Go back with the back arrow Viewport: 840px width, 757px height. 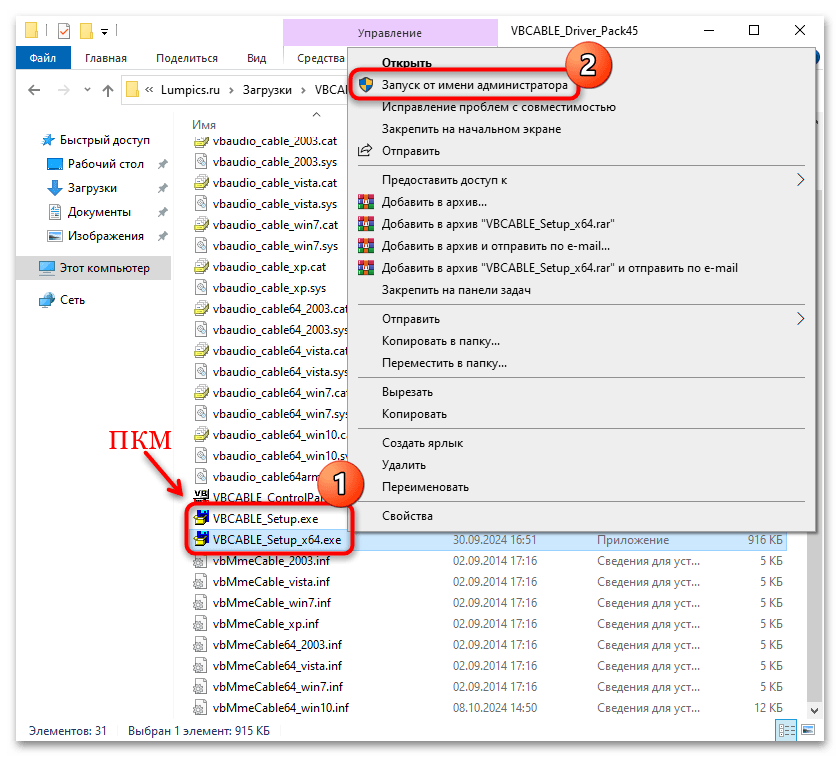coord(34,90)
